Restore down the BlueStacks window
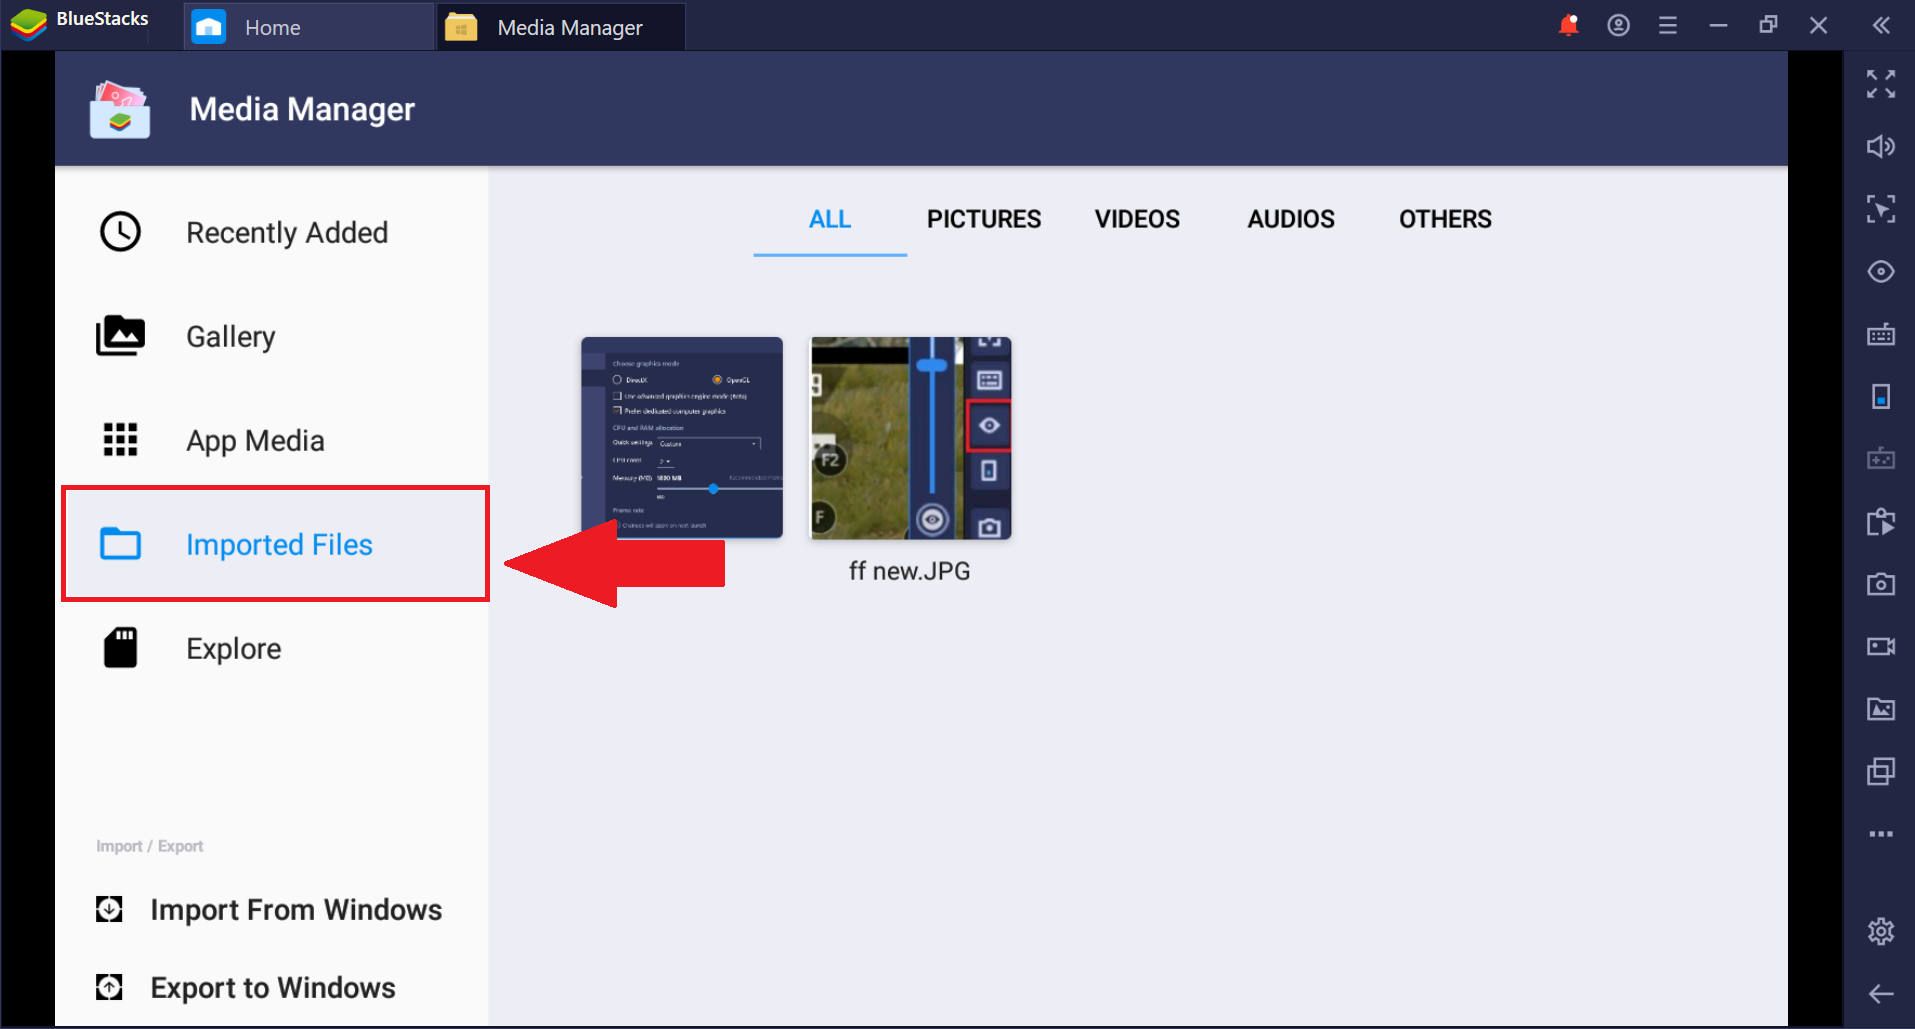Viewport: 1915px width, 1029px height. [1768, 25]
